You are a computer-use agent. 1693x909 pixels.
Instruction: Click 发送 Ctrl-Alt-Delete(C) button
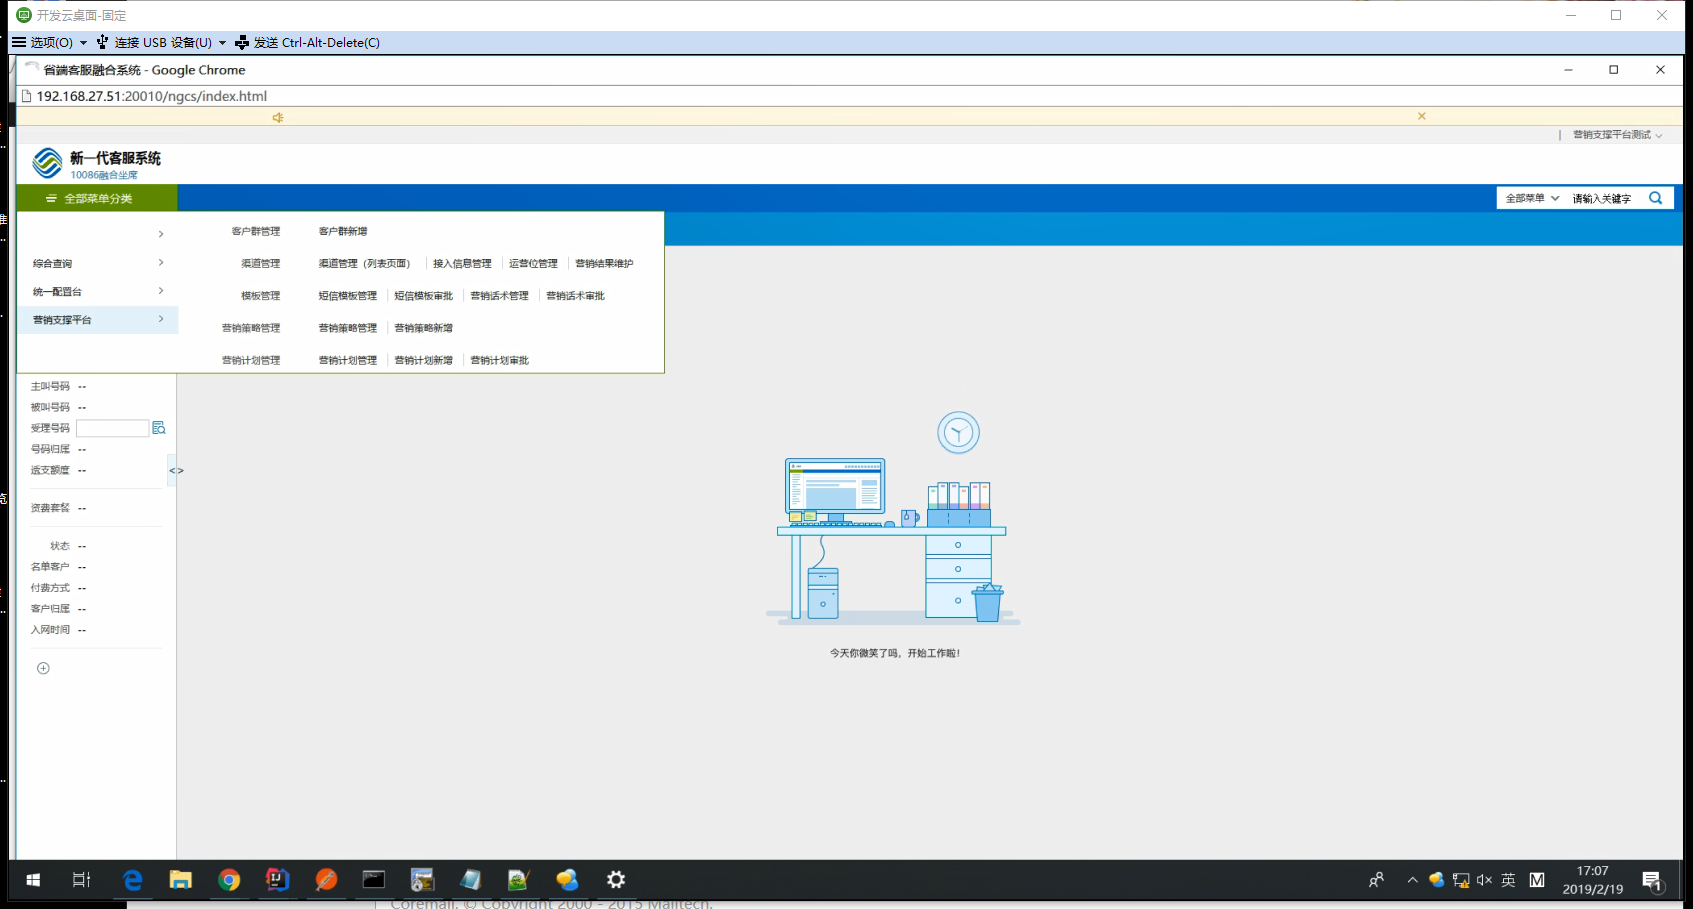tap(307, 42)
